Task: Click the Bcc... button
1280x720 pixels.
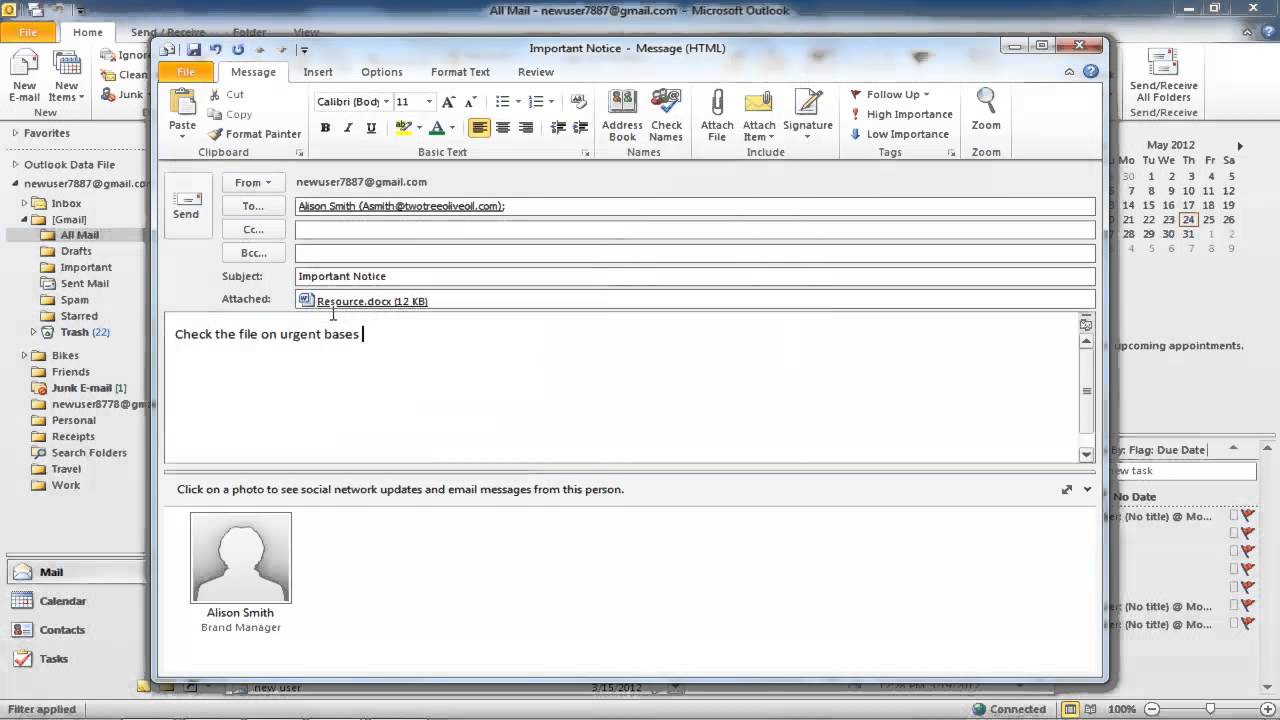Action: pos(253,253)
